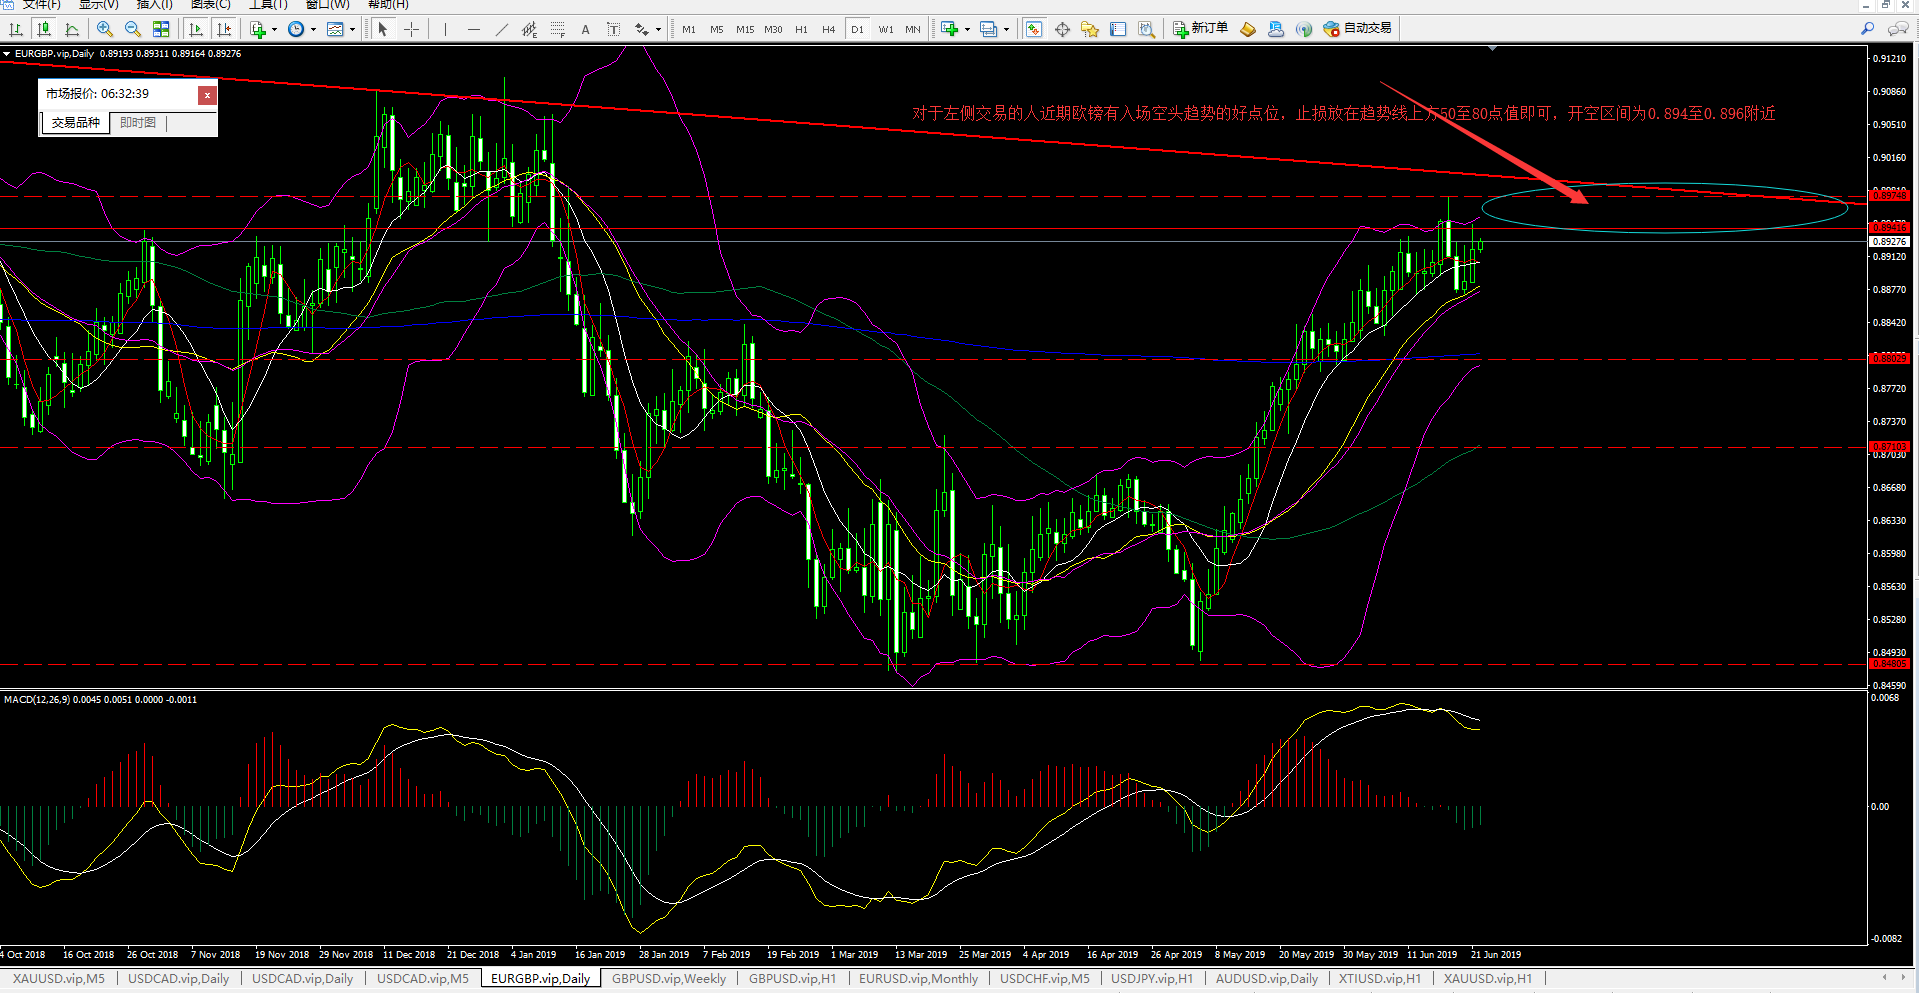Image resolution: width=1919 pixels, height=993 pixels.
Task: Open a new chart window
Action: (949, 29)
